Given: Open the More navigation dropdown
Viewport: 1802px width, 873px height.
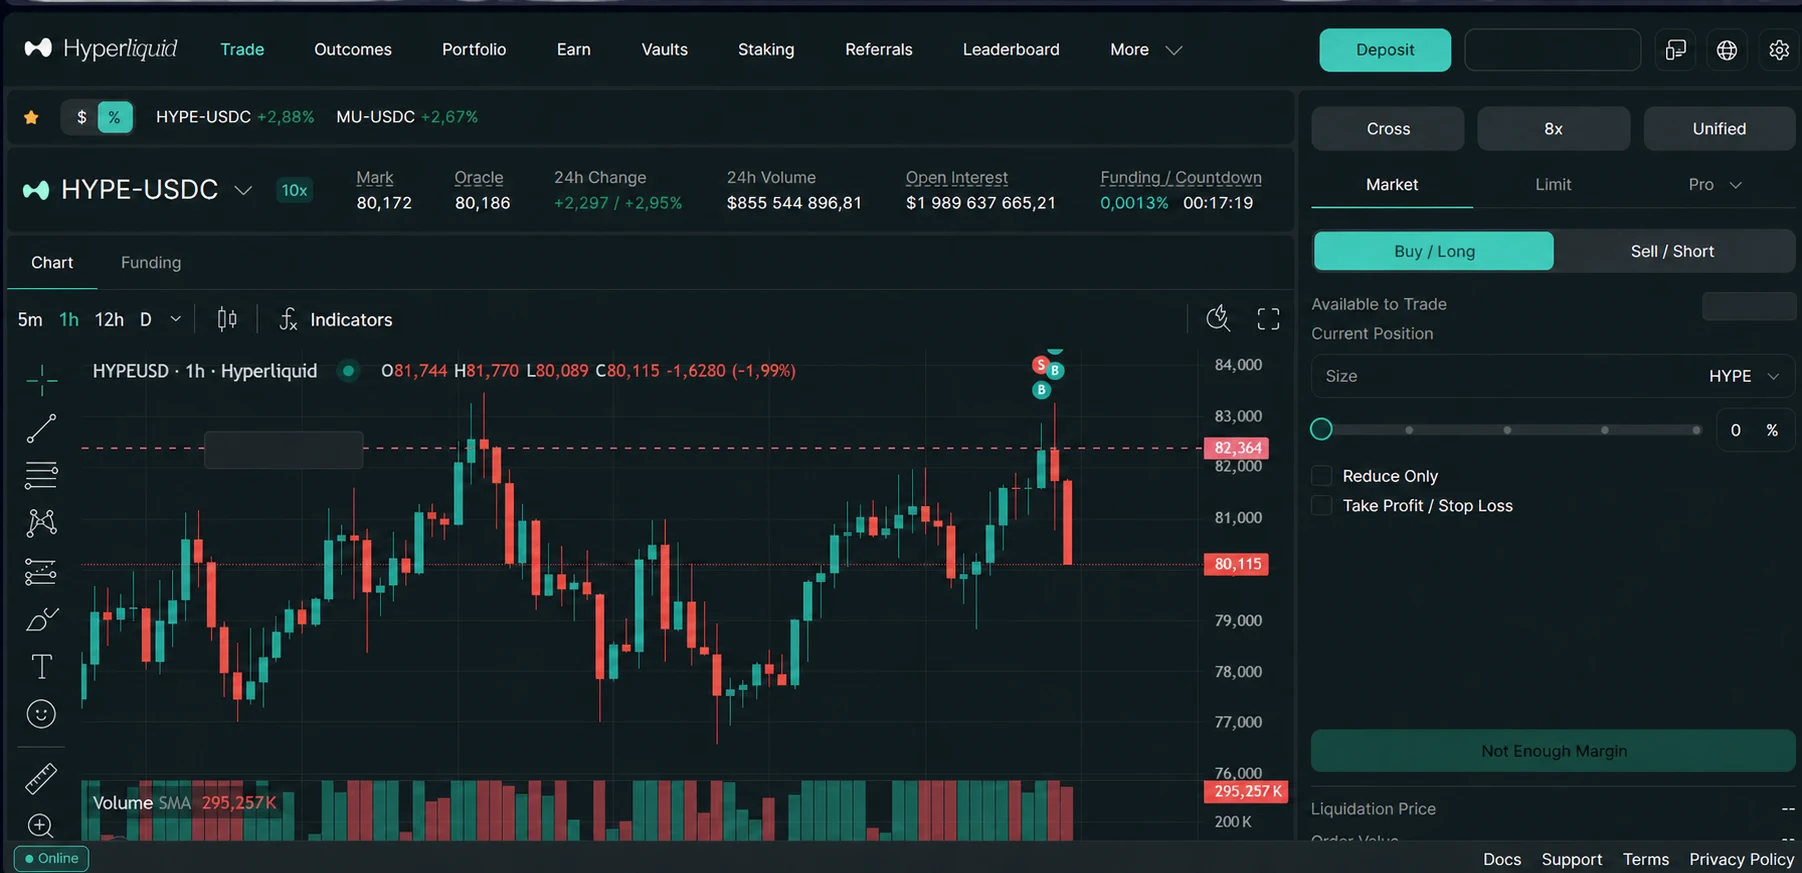Looking at the screenshot, I should point(1146,50).
